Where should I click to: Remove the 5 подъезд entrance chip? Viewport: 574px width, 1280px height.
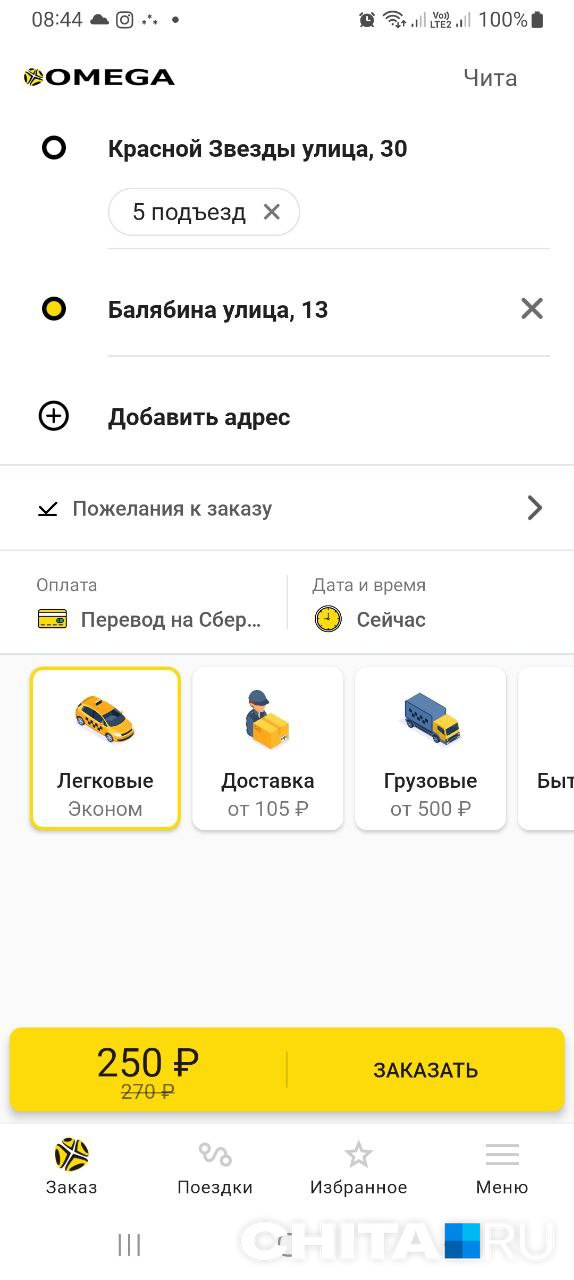pos(271,212)
